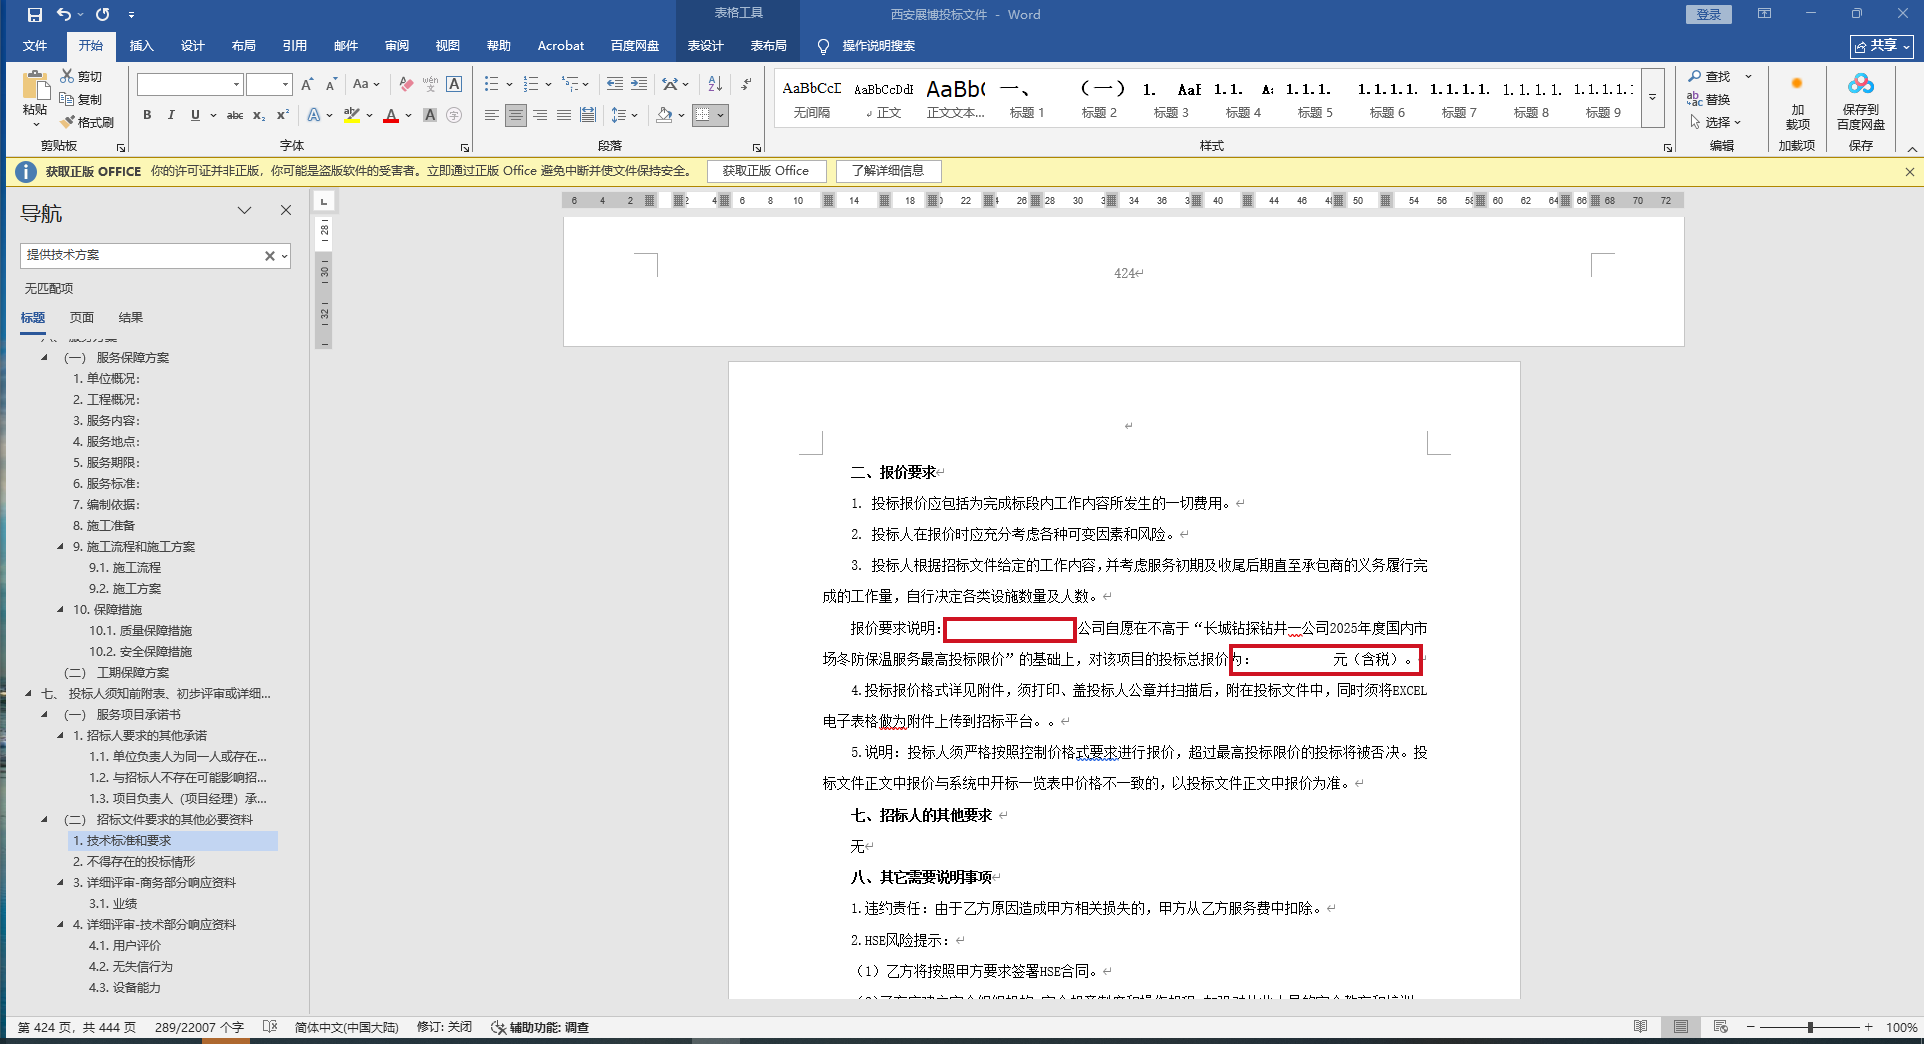This screenshot has width=1924, height=1044.
Task: Open the 插入 ribbon tab
Action: (x=142, y=46)
